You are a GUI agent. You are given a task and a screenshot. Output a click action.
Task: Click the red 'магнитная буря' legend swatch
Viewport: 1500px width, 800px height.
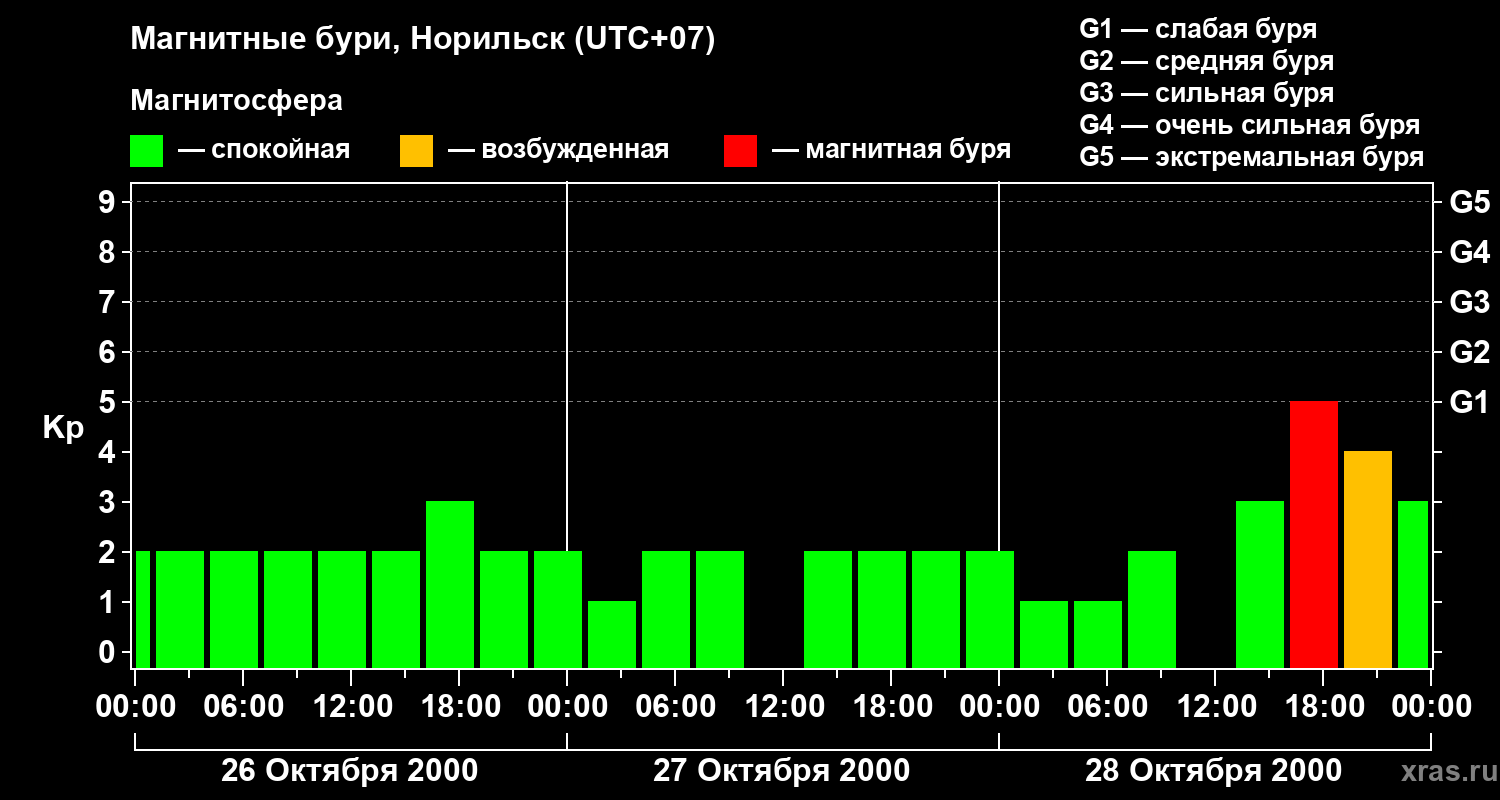pos(740,151)
